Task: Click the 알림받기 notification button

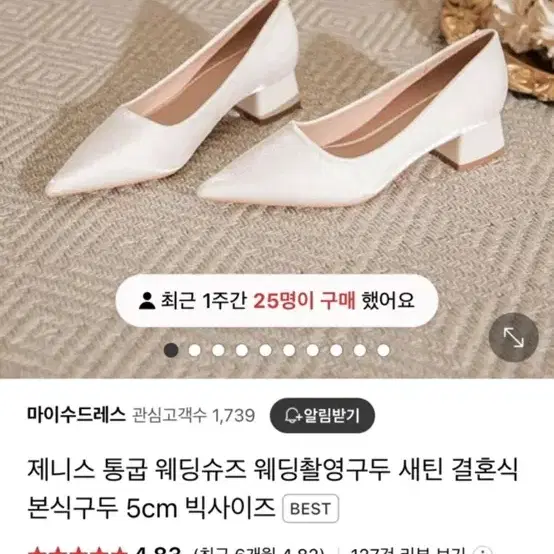Action: pyautogui.click(x=322, y=416)
